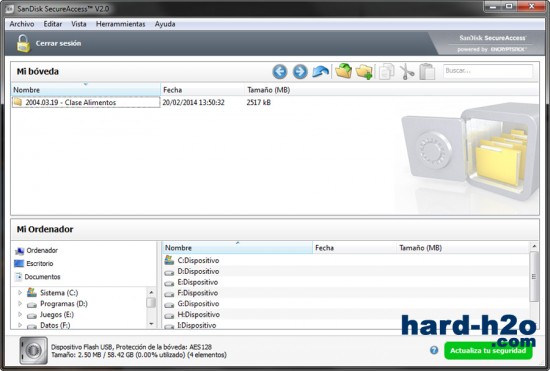Viewport: 550px width, 371px height.
Task: Select Juegos (E:) in the tree
Action: tap(57, 315)
